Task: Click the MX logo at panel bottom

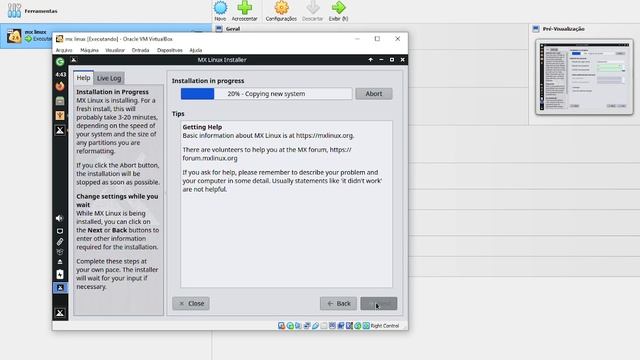Action: coord(60,313)
